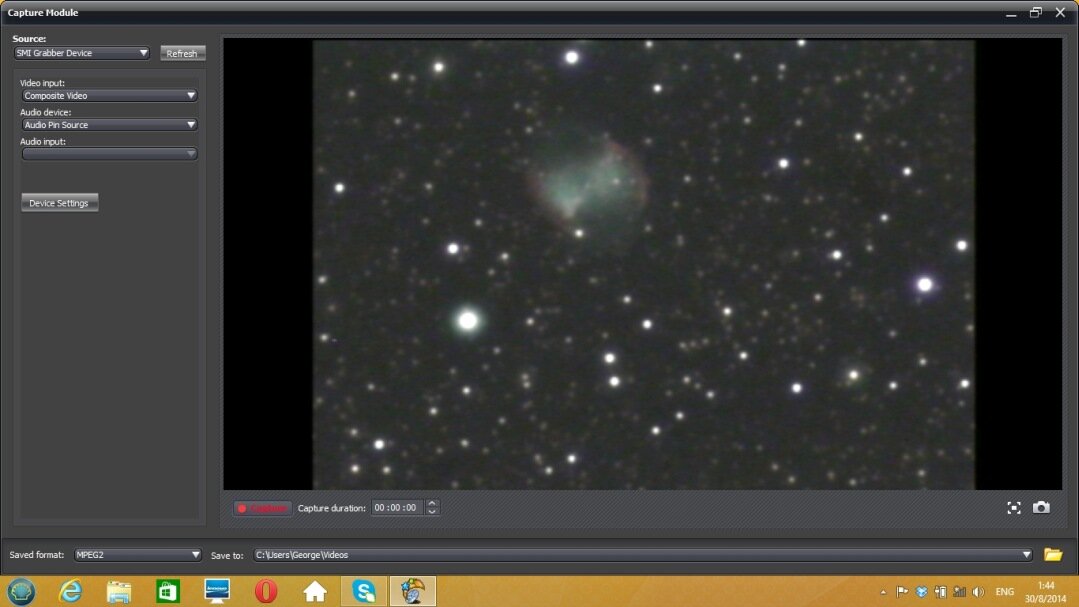Expand the Video input dropdown

[109, 96]
